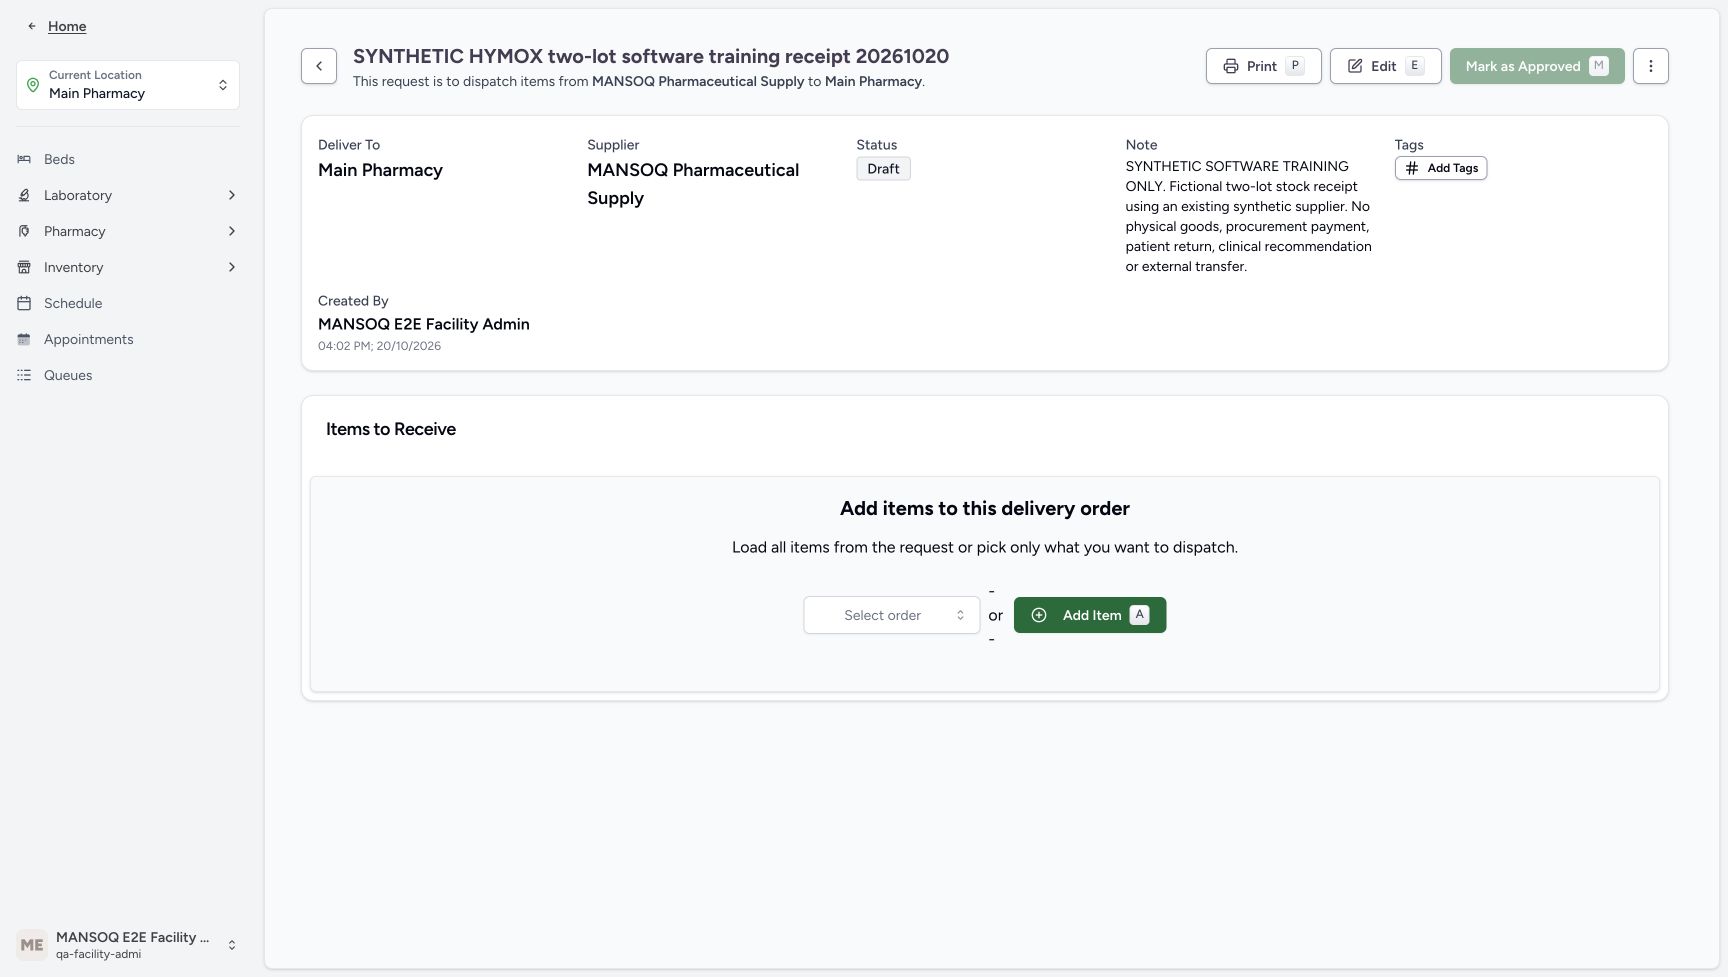
Task: Click 'MANSOQ E2E Facility Admin' under Created By
Action: (424, 324)
